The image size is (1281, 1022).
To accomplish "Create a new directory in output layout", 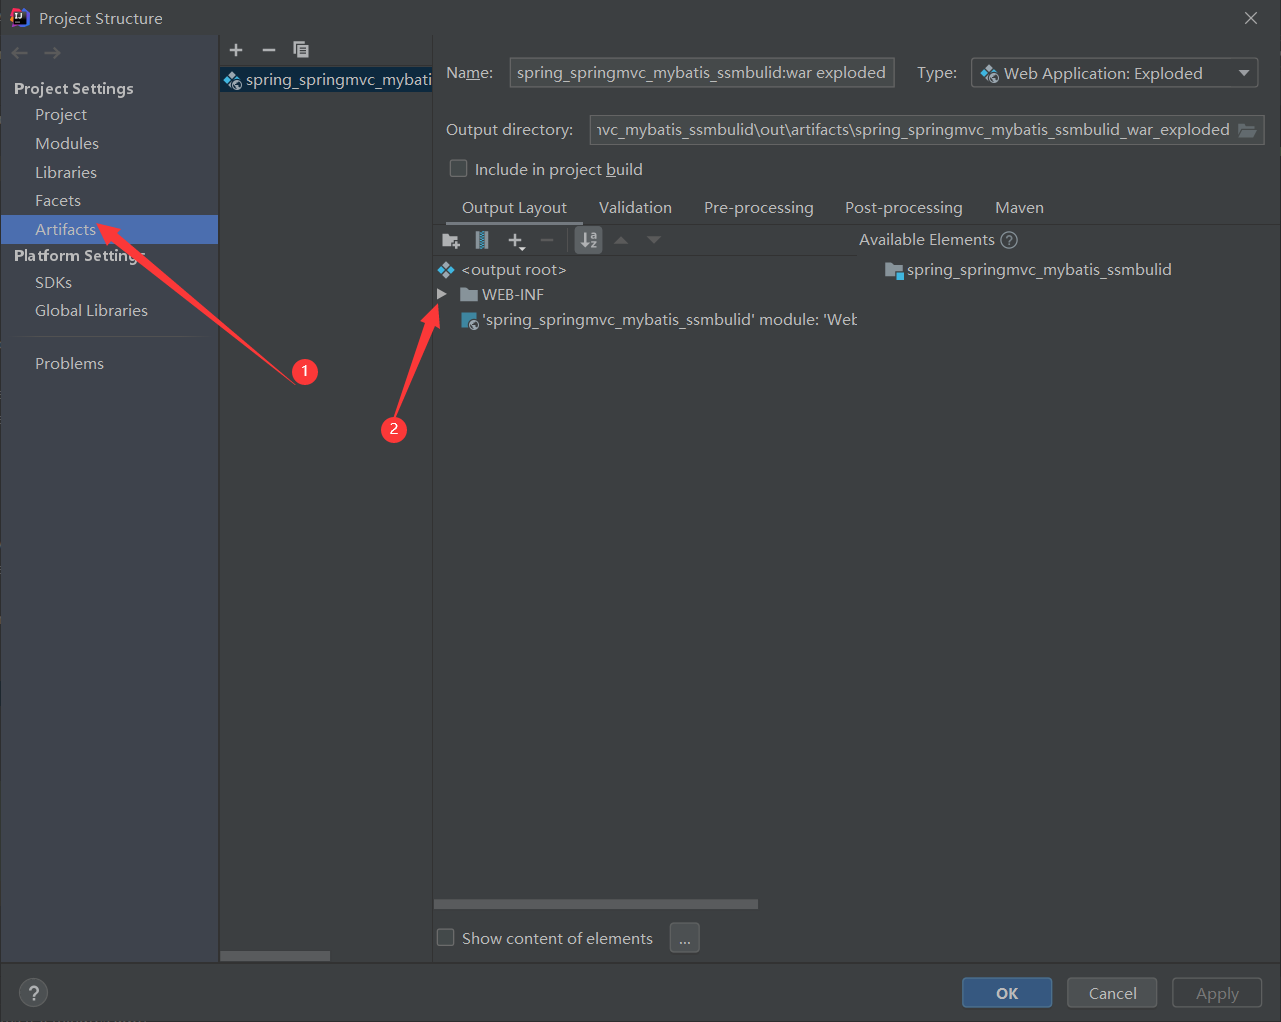I will [450, 240].
